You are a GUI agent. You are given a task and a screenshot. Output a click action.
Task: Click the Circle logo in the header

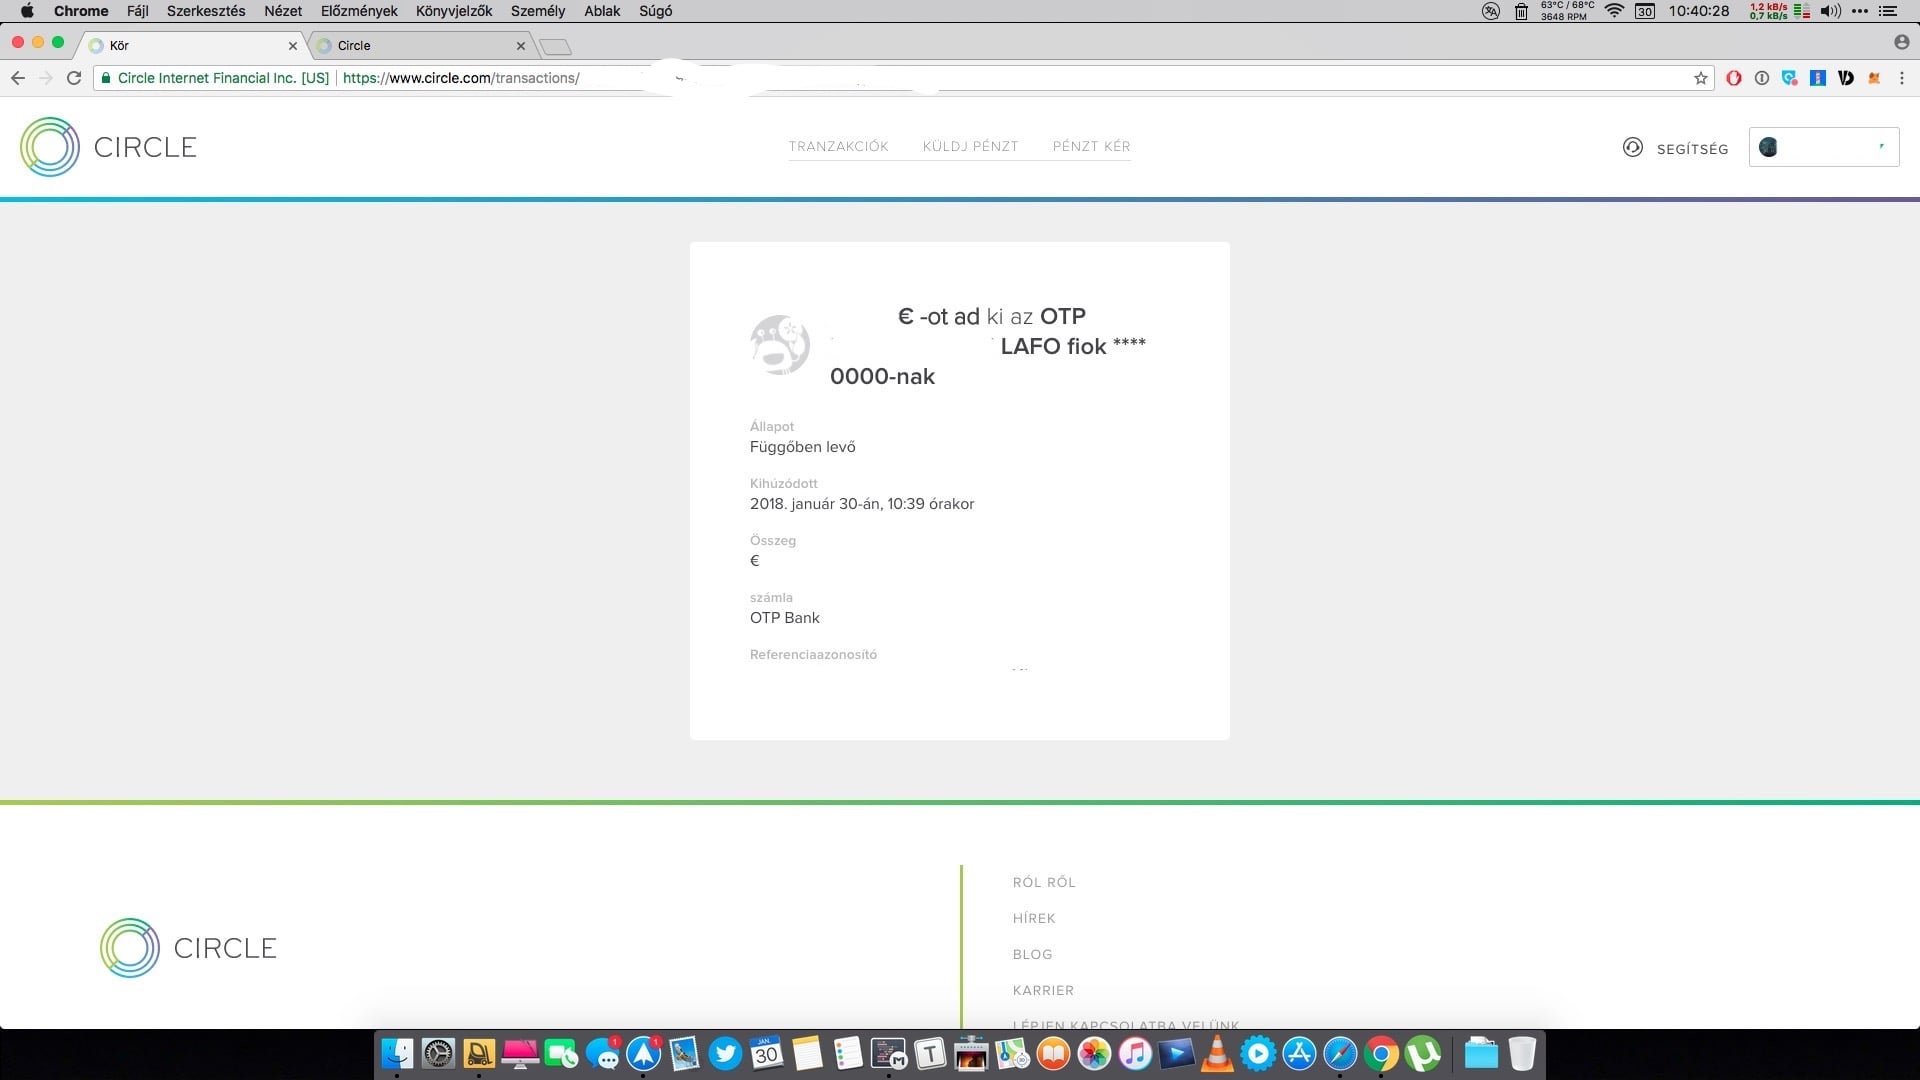[x=108, y=147]
